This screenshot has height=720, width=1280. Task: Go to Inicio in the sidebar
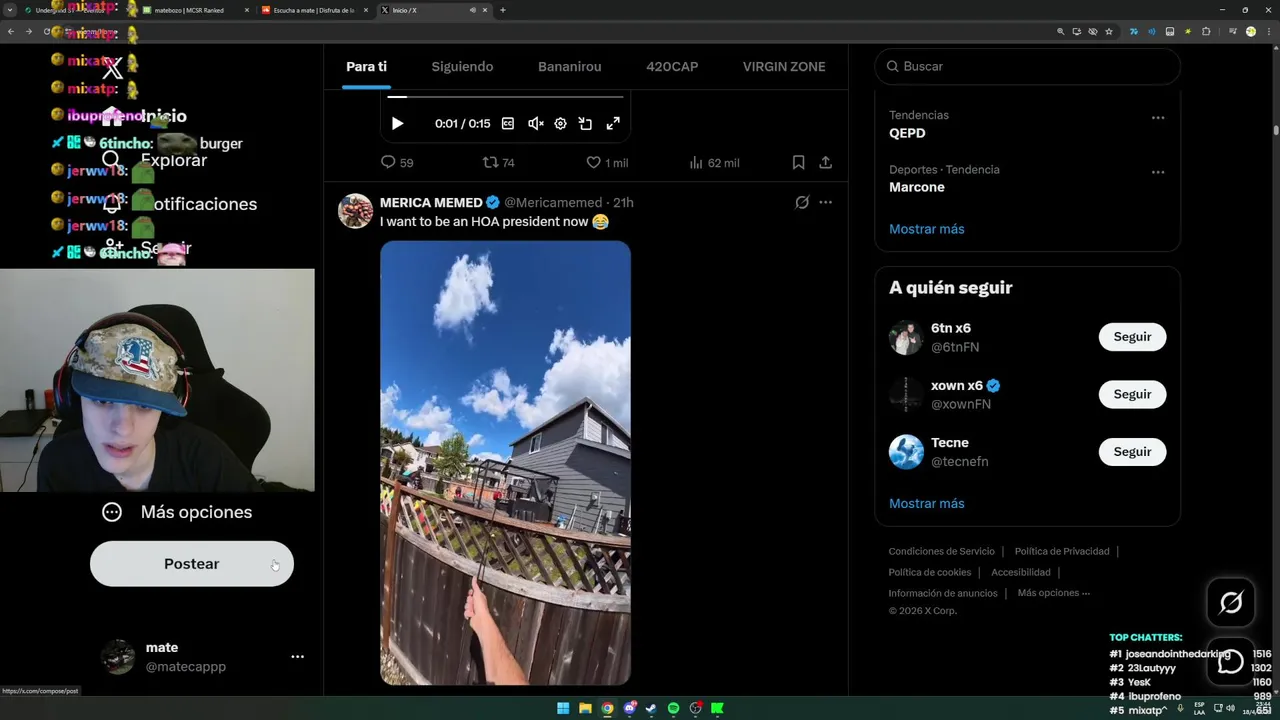[x=144, y=116]
